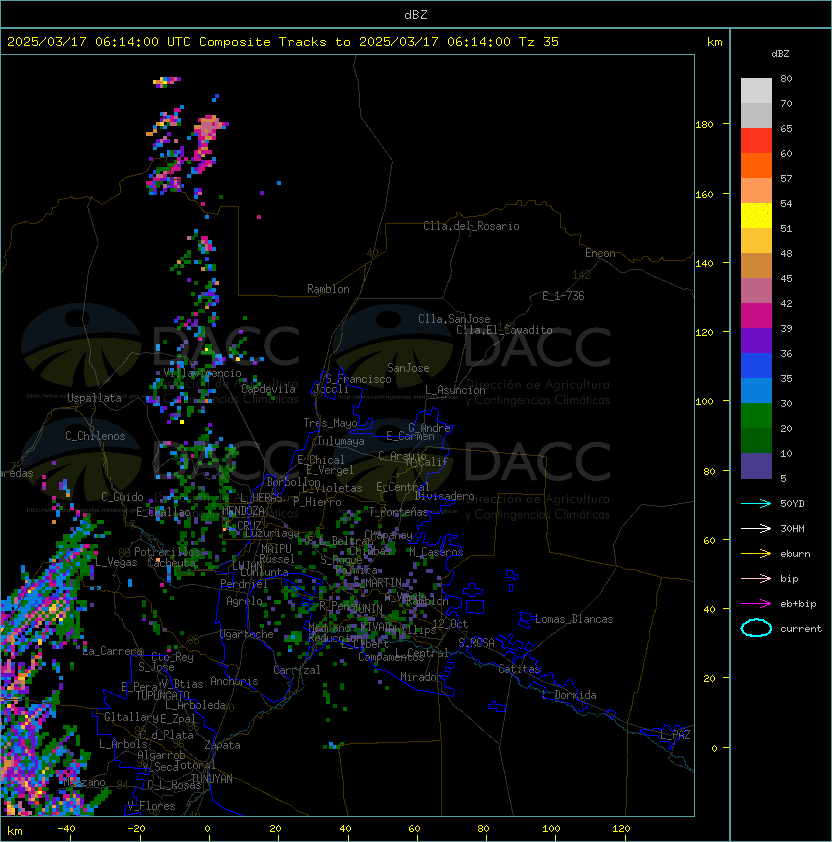Click the -40 tick on bottom axis
The width and height of the screenshot is (832, 842).
tap(66, 829)
